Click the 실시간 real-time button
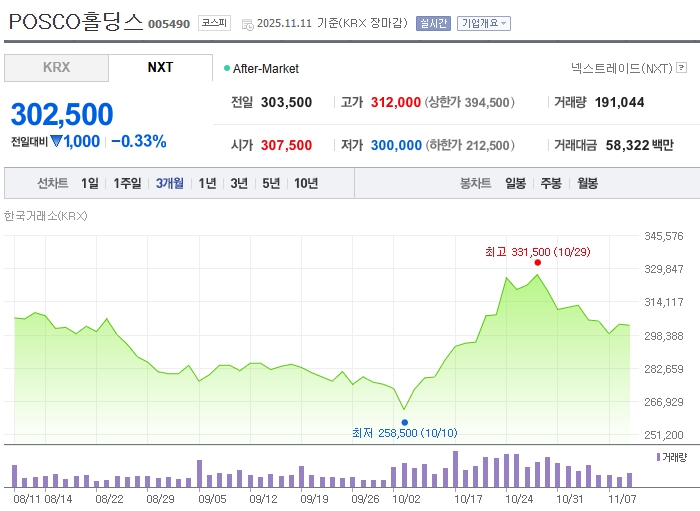This screenshot has width=700, height=511. (433, 22)
